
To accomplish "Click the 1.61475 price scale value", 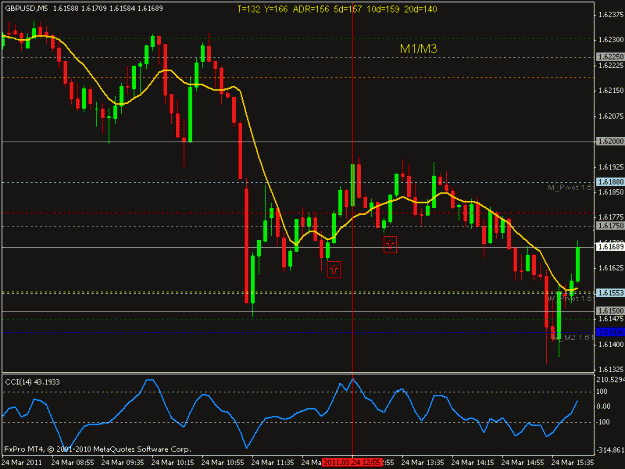I will click(611, 319).
